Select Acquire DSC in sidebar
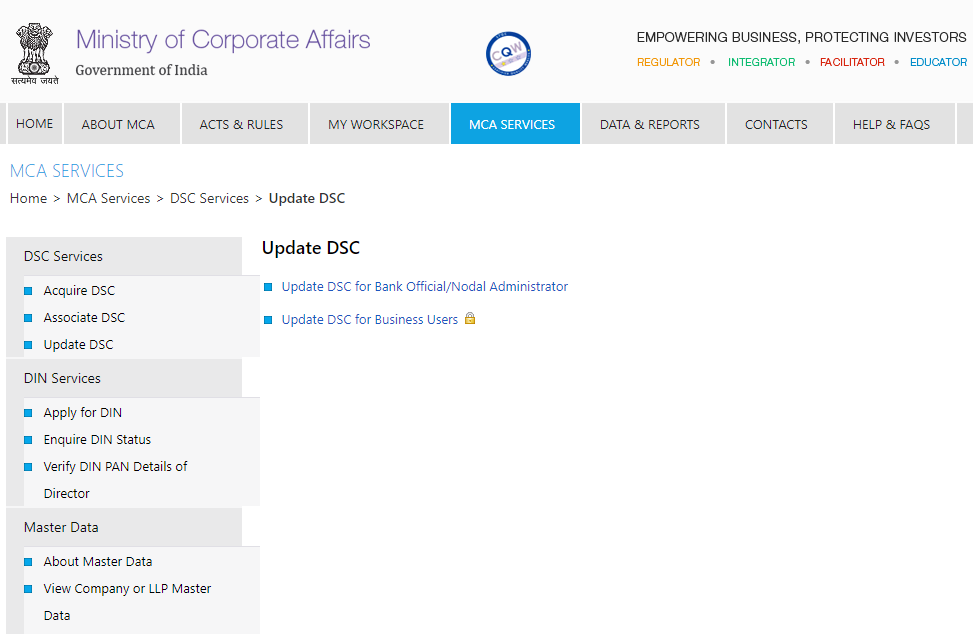The height and width of the screenshot is (634, 973). (79, 291)
